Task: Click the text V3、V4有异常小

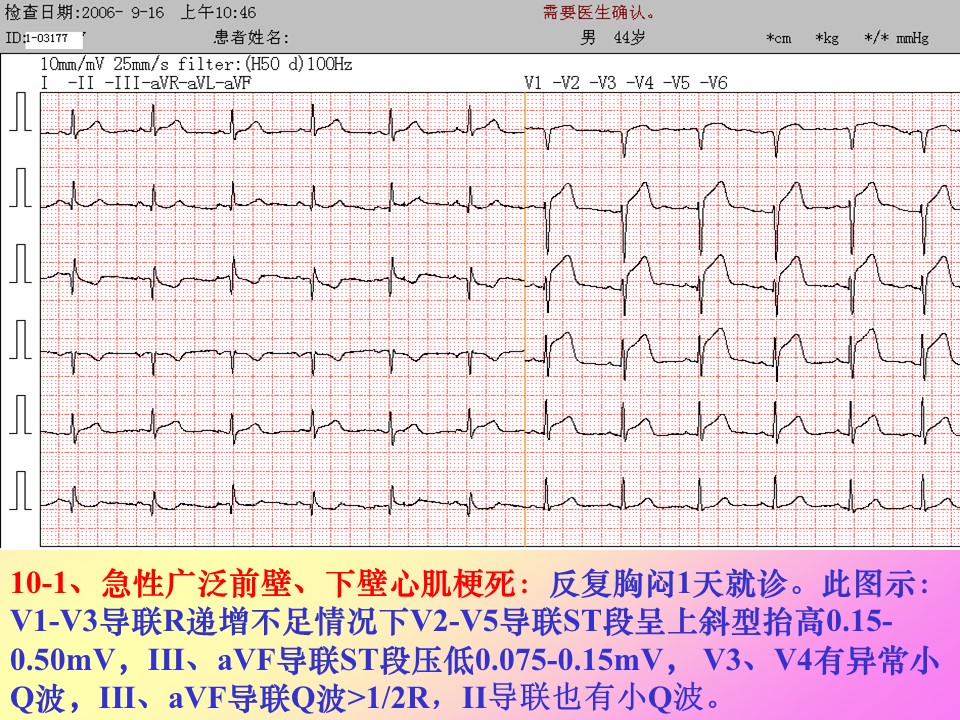Action: [822, 660]
